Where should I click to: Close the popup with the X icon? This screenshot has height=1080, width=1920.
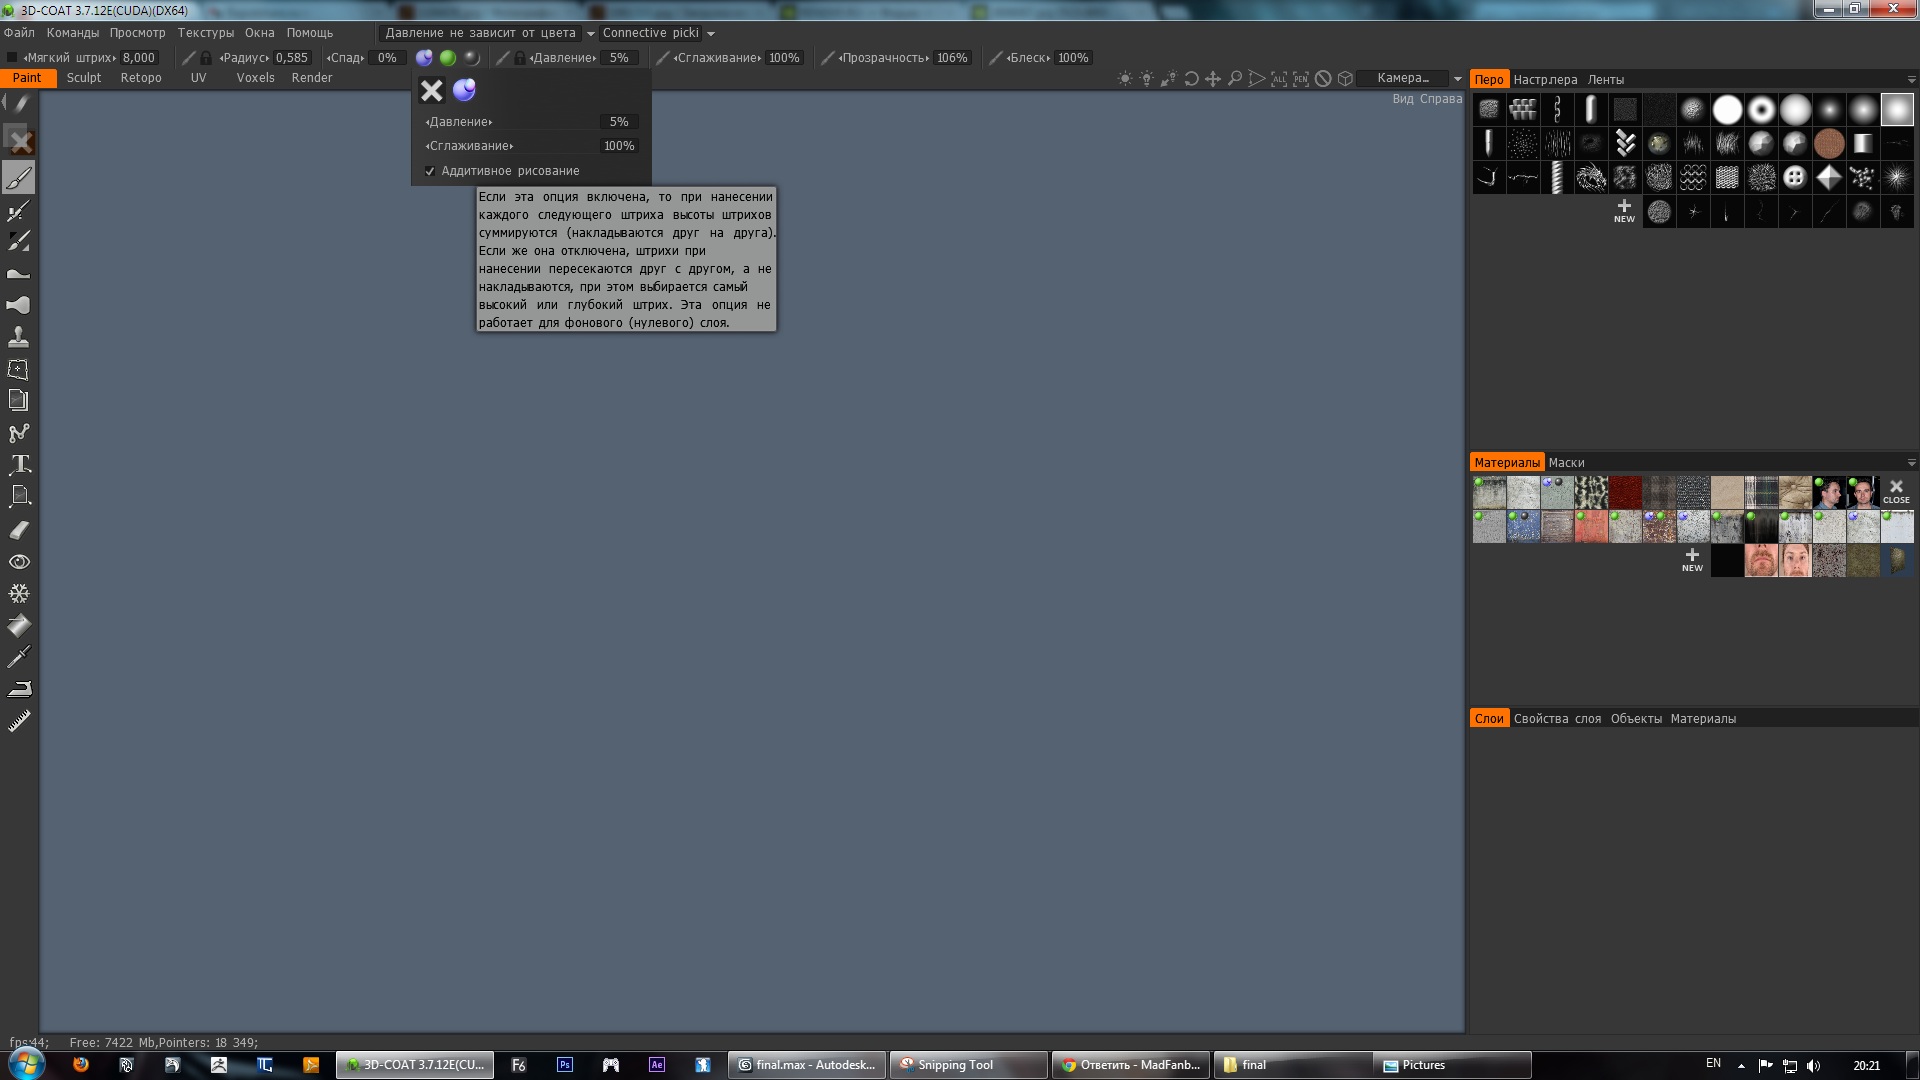[431, 91]
